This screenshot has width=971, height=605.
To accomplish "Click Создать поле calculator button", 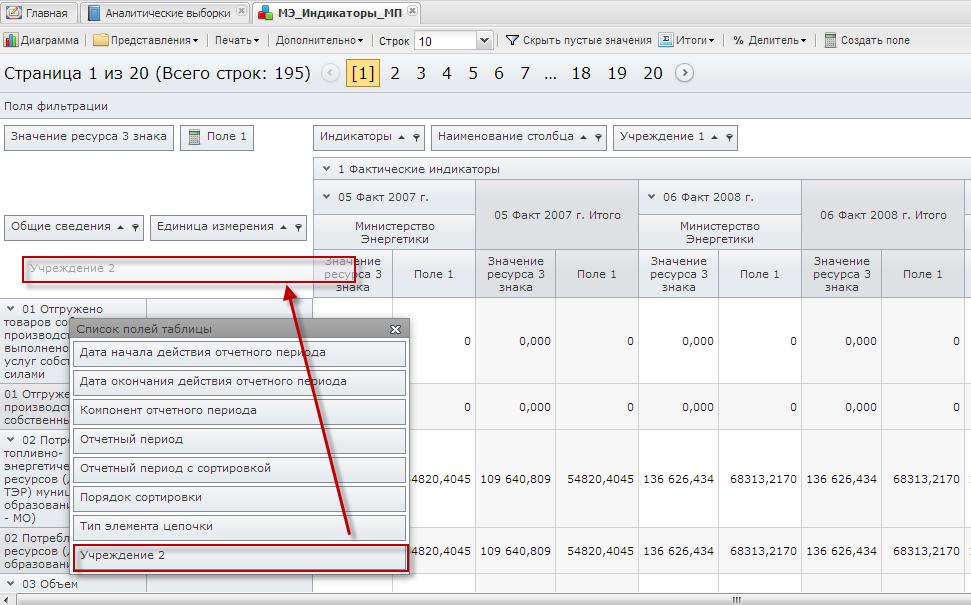I will pyautogui.click(x=867, y=40).
